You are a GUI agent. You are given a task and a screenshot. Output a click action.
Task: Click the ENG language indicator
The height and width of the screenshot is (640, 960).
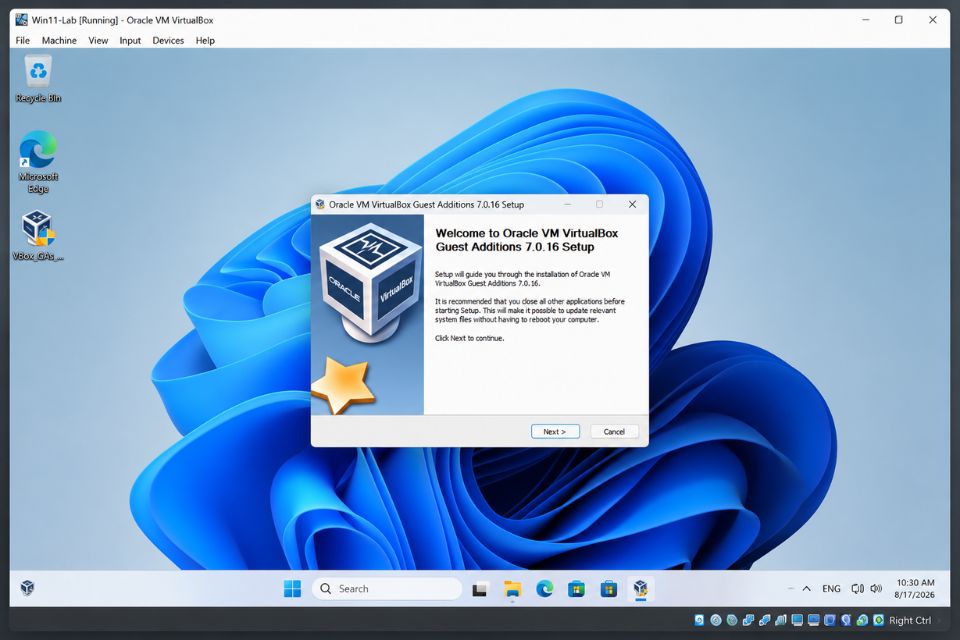pyautogui.click(x=831, y=589)
